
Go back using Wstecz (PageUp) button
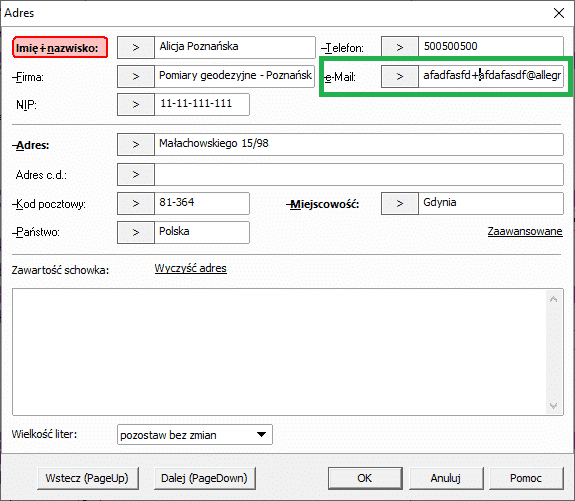[88, 478]
